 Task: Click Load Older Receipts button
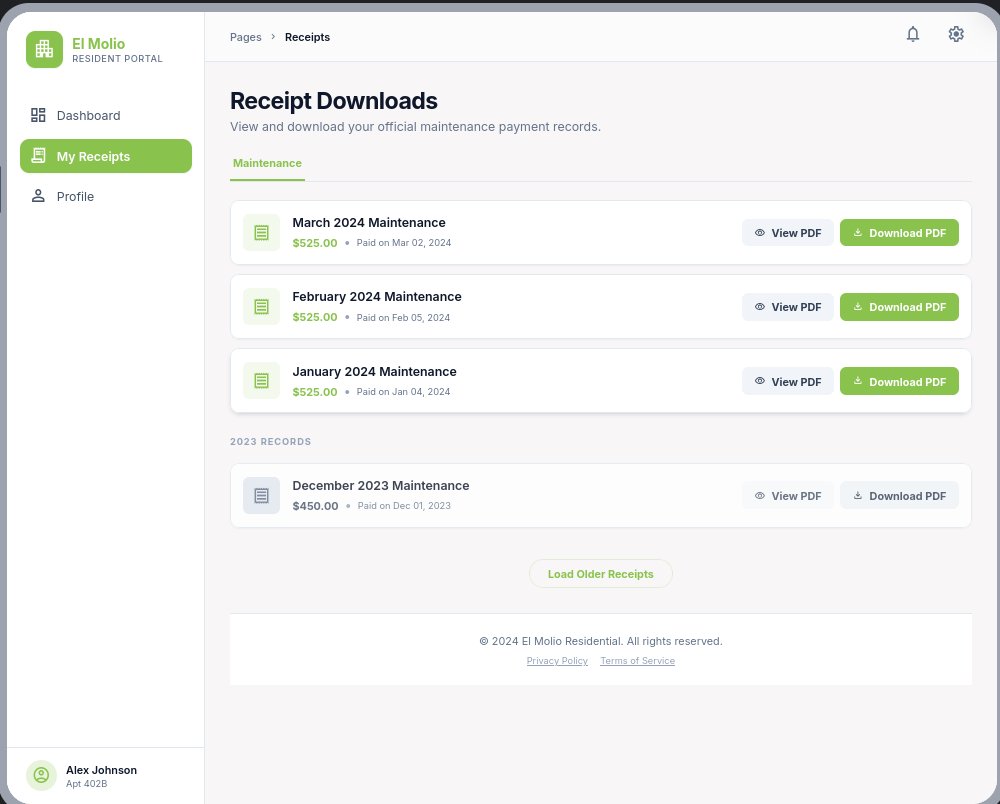point(601,574)
